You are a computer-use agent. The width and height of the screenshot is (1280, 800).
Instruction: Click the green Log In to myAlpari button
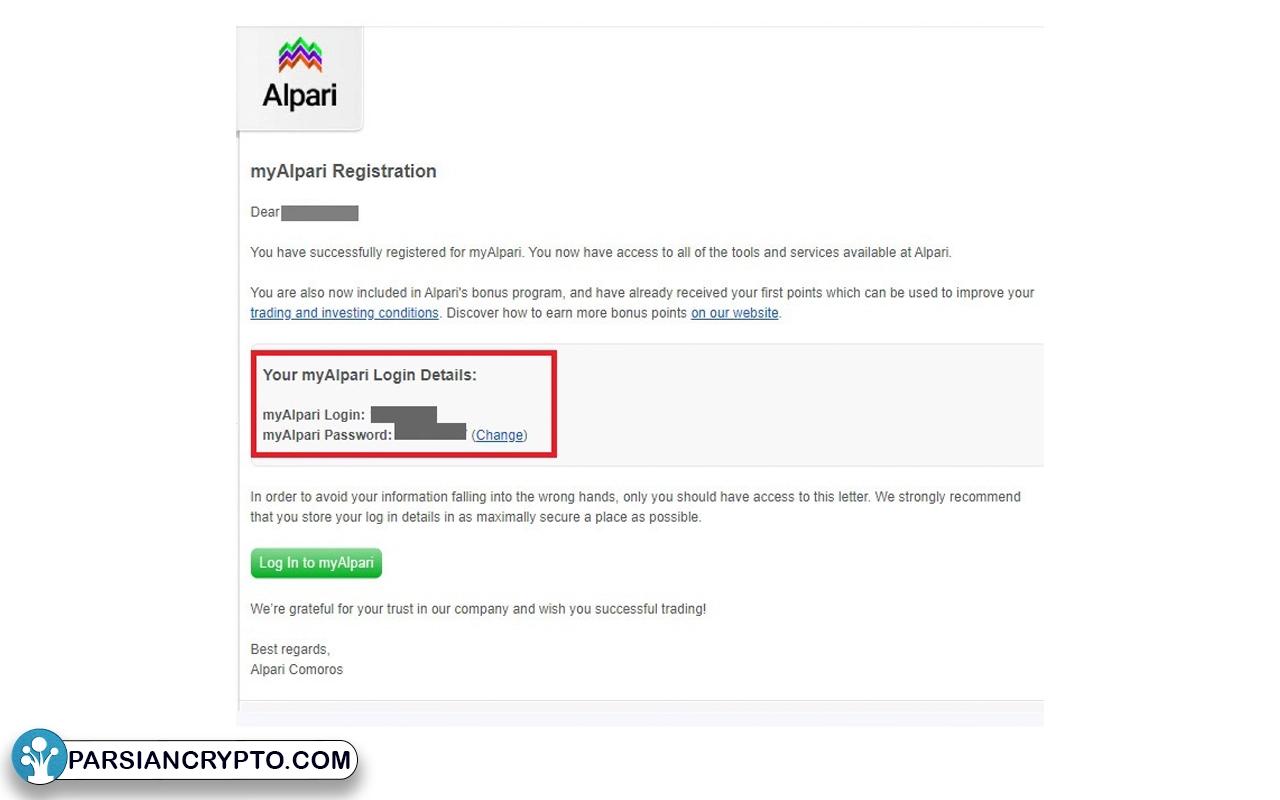pos(316,563)
